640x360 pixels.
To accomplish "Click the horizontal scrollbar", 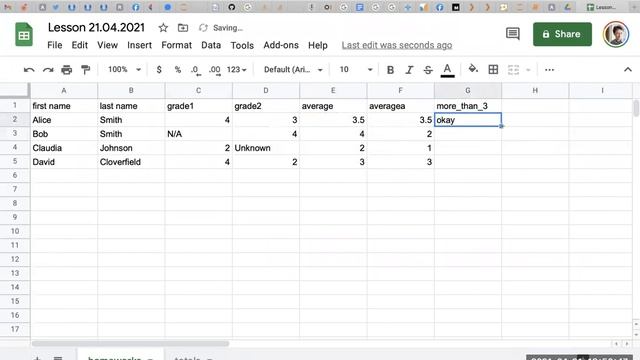I will coord(130,343).
